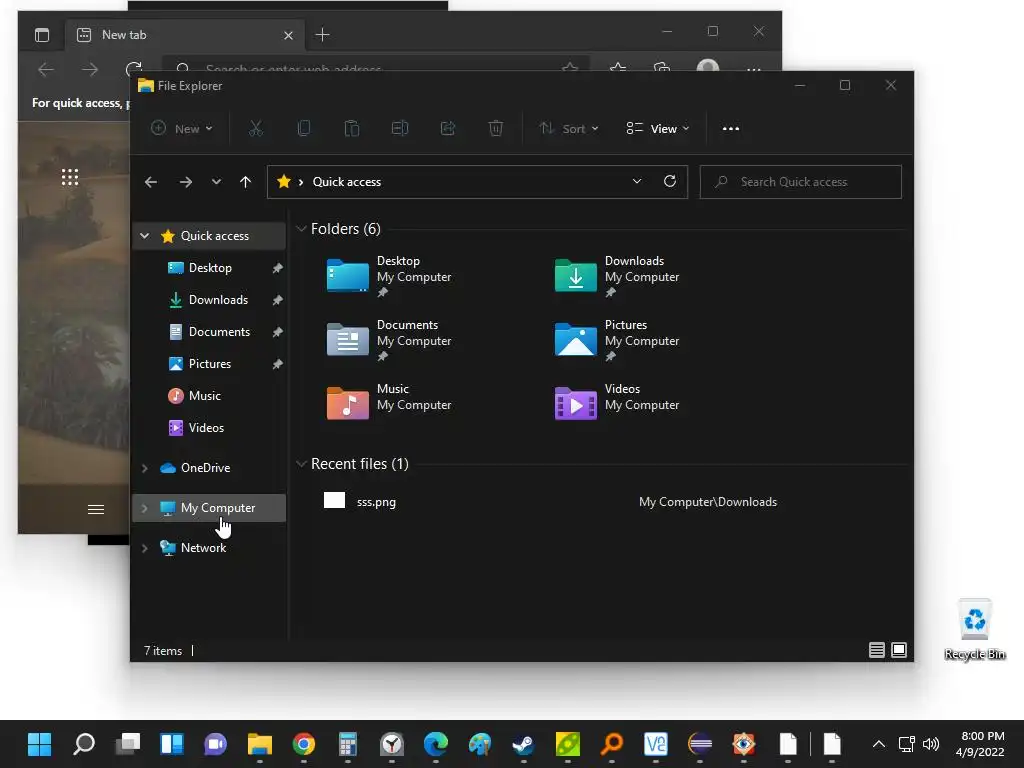This screenshot has height=768, width=1024.
Task: Switch to the New tab in Edge window
Action: [x=184, y=35]
